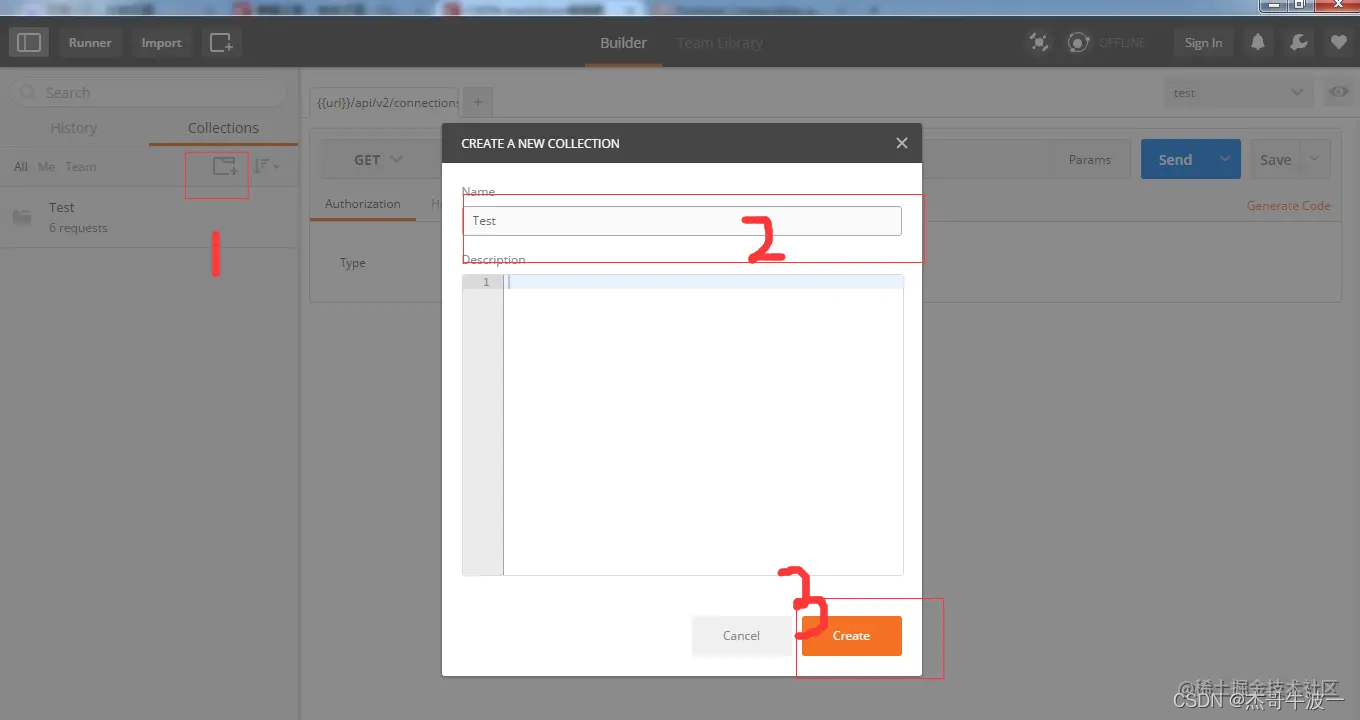Switch to the Collections tab
Screen dimensions: 1360x720
click(x=223, y=128)
